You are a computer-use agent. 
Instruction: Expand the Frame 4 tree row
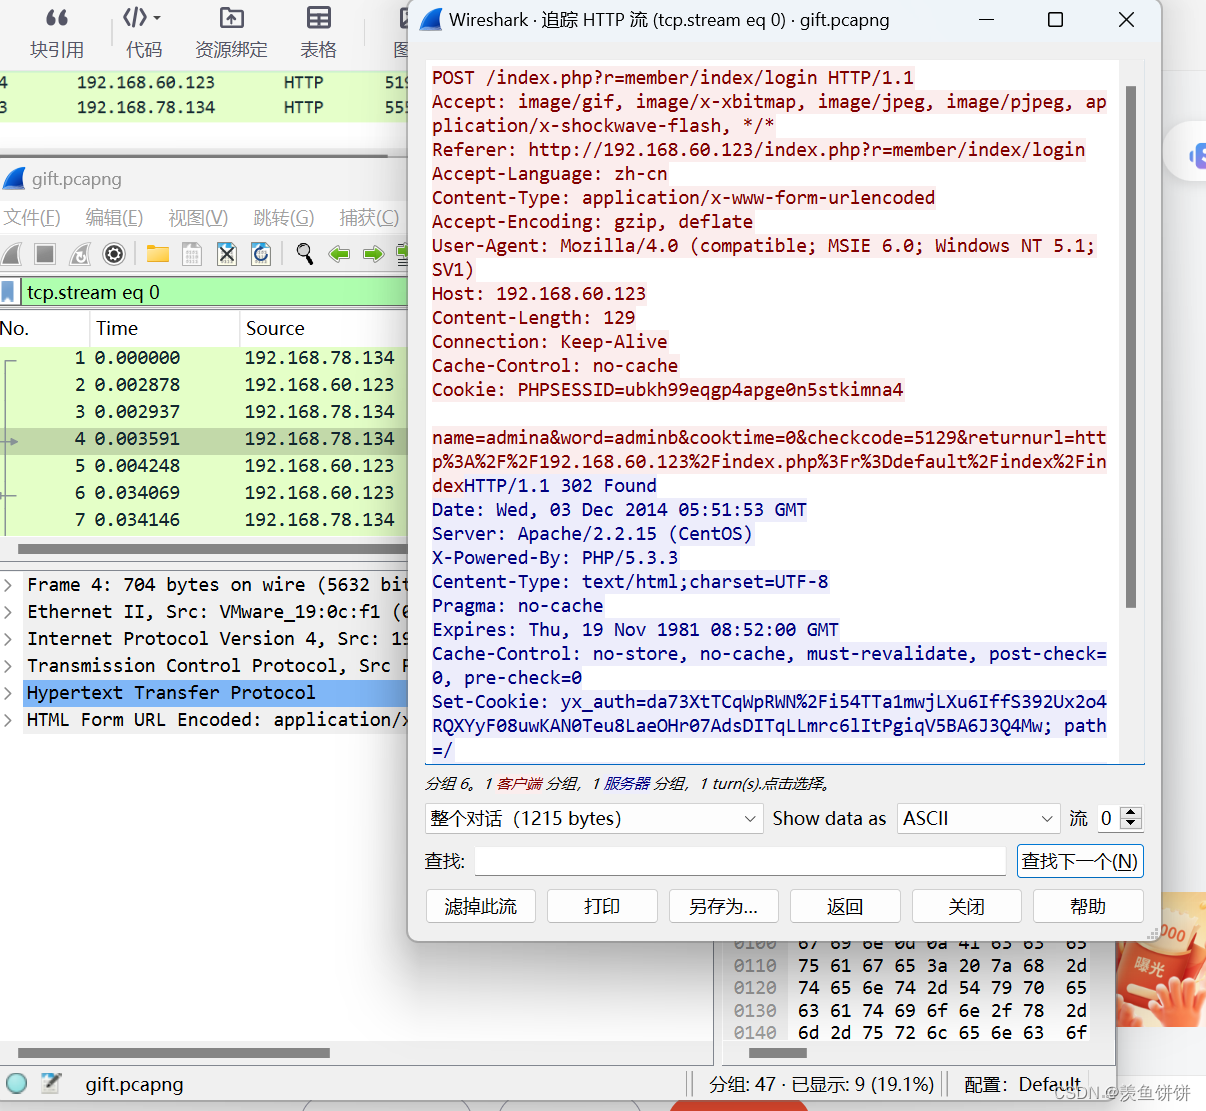8,585
